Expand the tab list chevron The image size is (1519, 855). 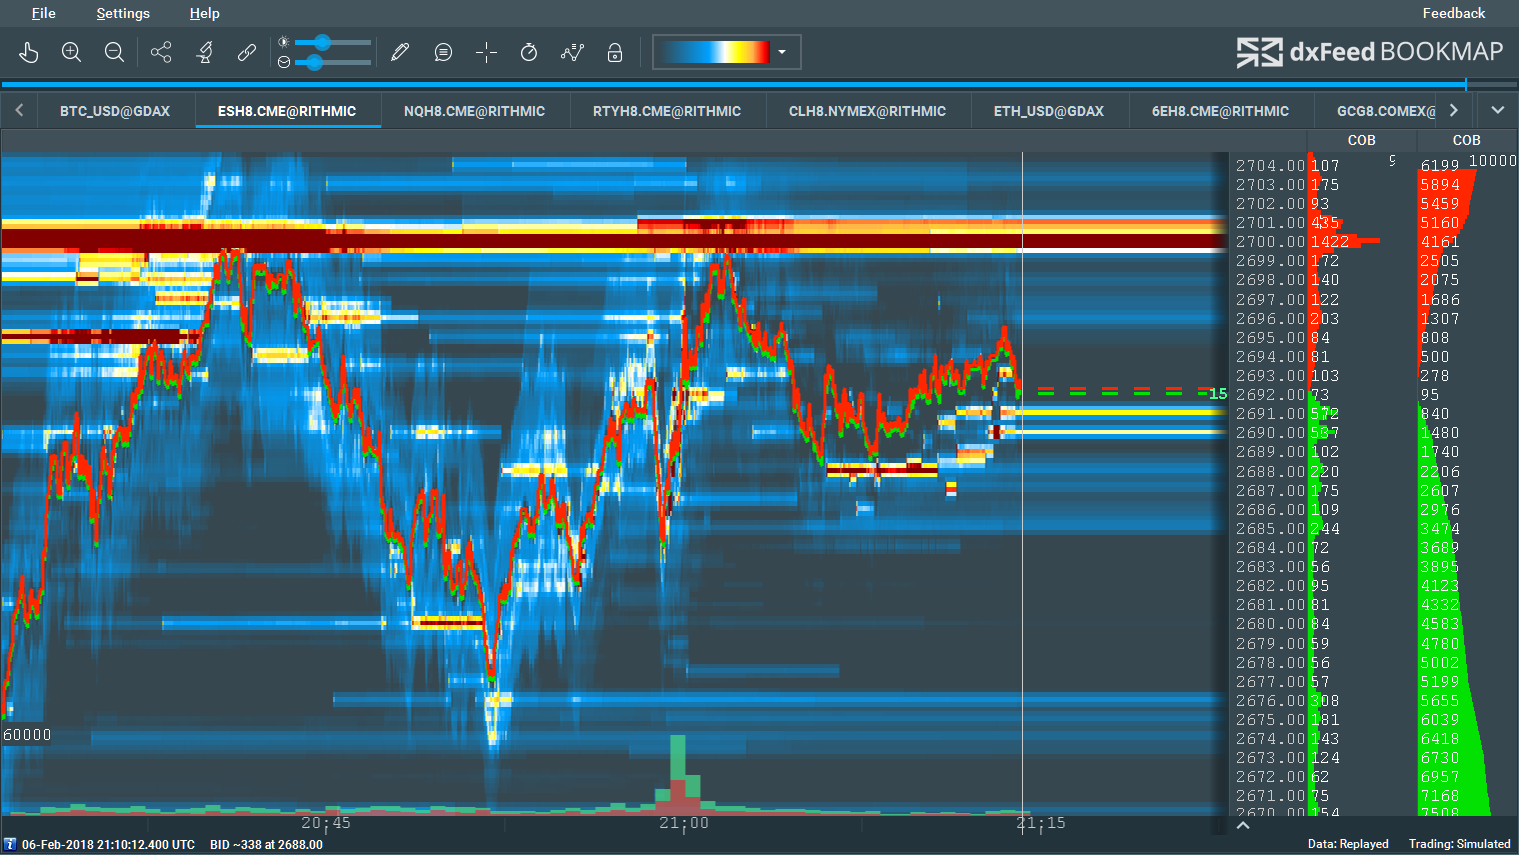(1497, 110)
